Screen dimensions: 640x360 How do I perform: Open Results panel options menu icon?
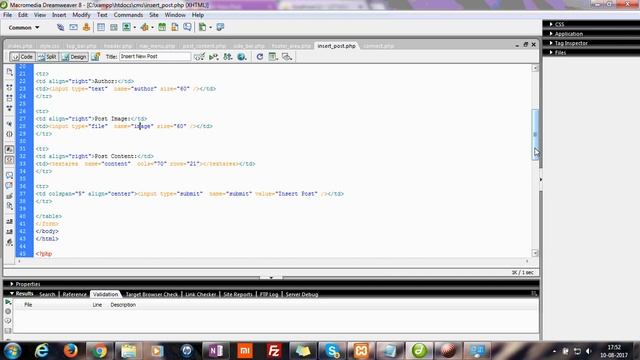534,293
